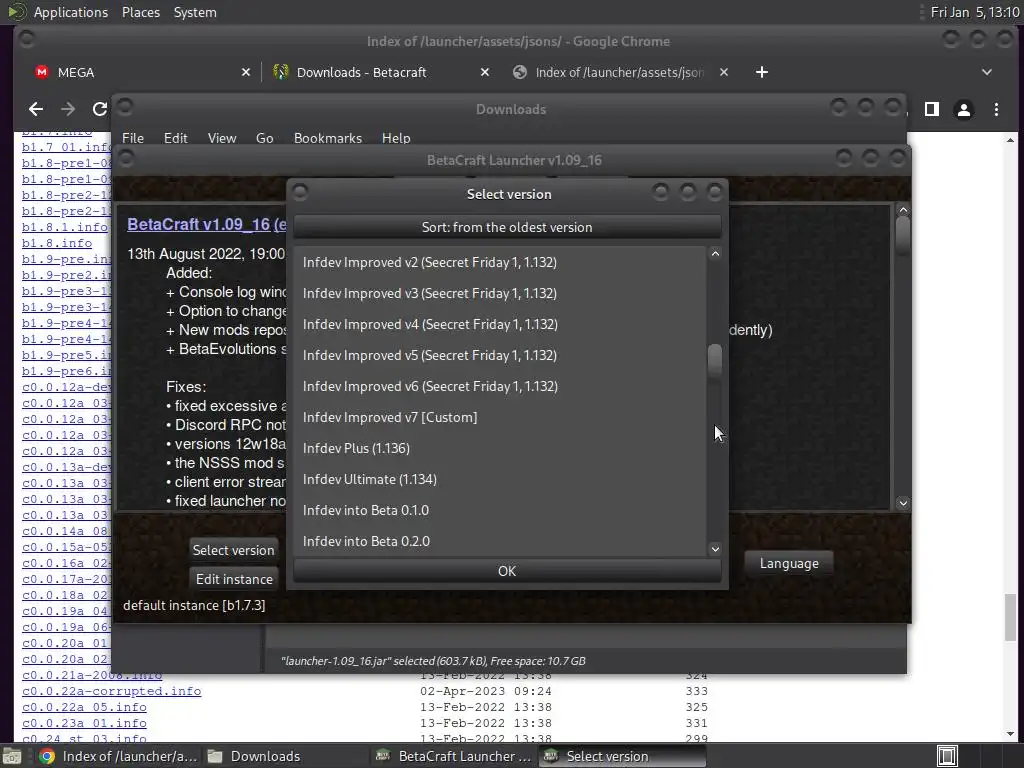Expand Chrome tab search chevron
The image size is (1024, 768).
pos(987,72)
